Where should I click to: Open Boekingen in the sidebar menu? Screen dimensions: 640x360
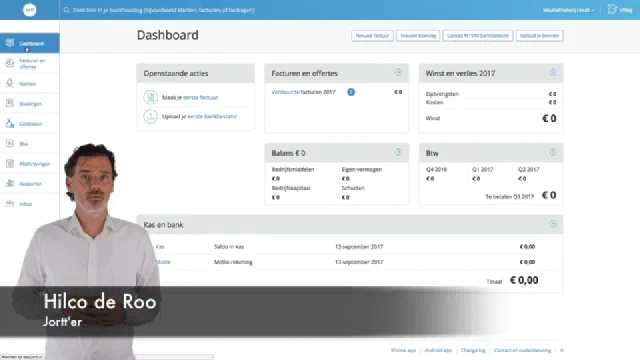click(30, 104)
